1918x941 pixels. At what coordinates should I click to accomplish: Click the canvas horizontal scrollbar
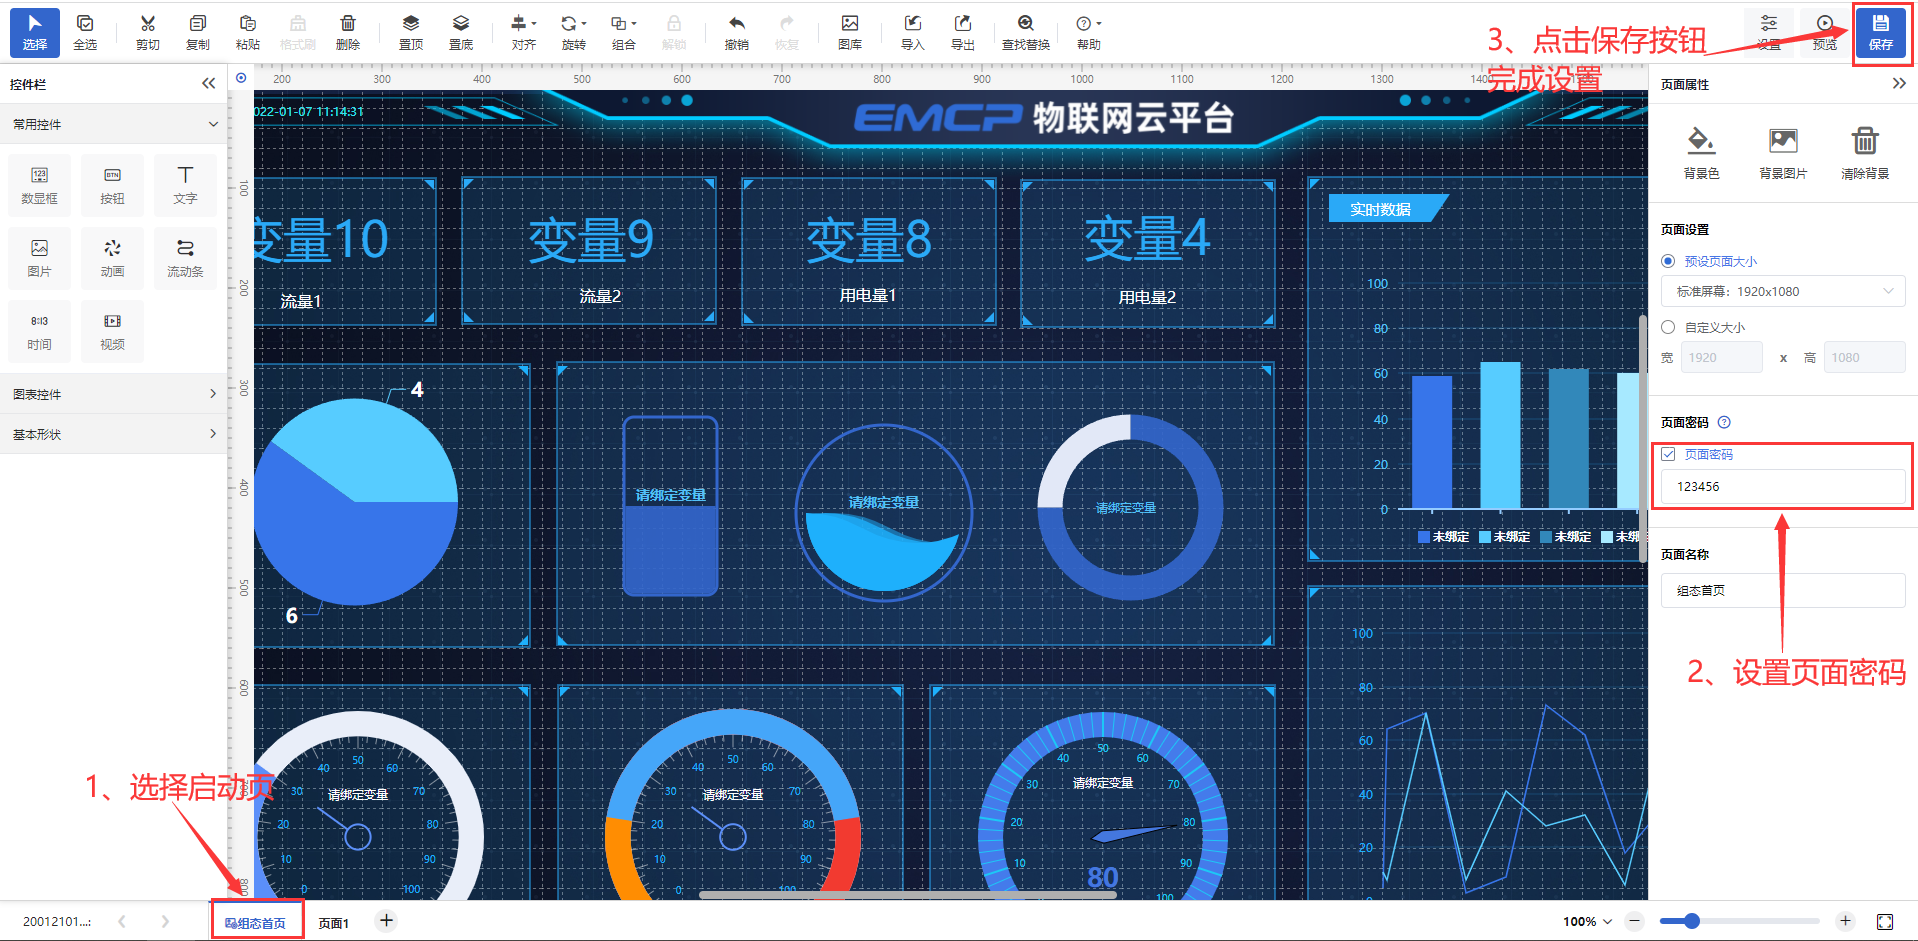907,895
